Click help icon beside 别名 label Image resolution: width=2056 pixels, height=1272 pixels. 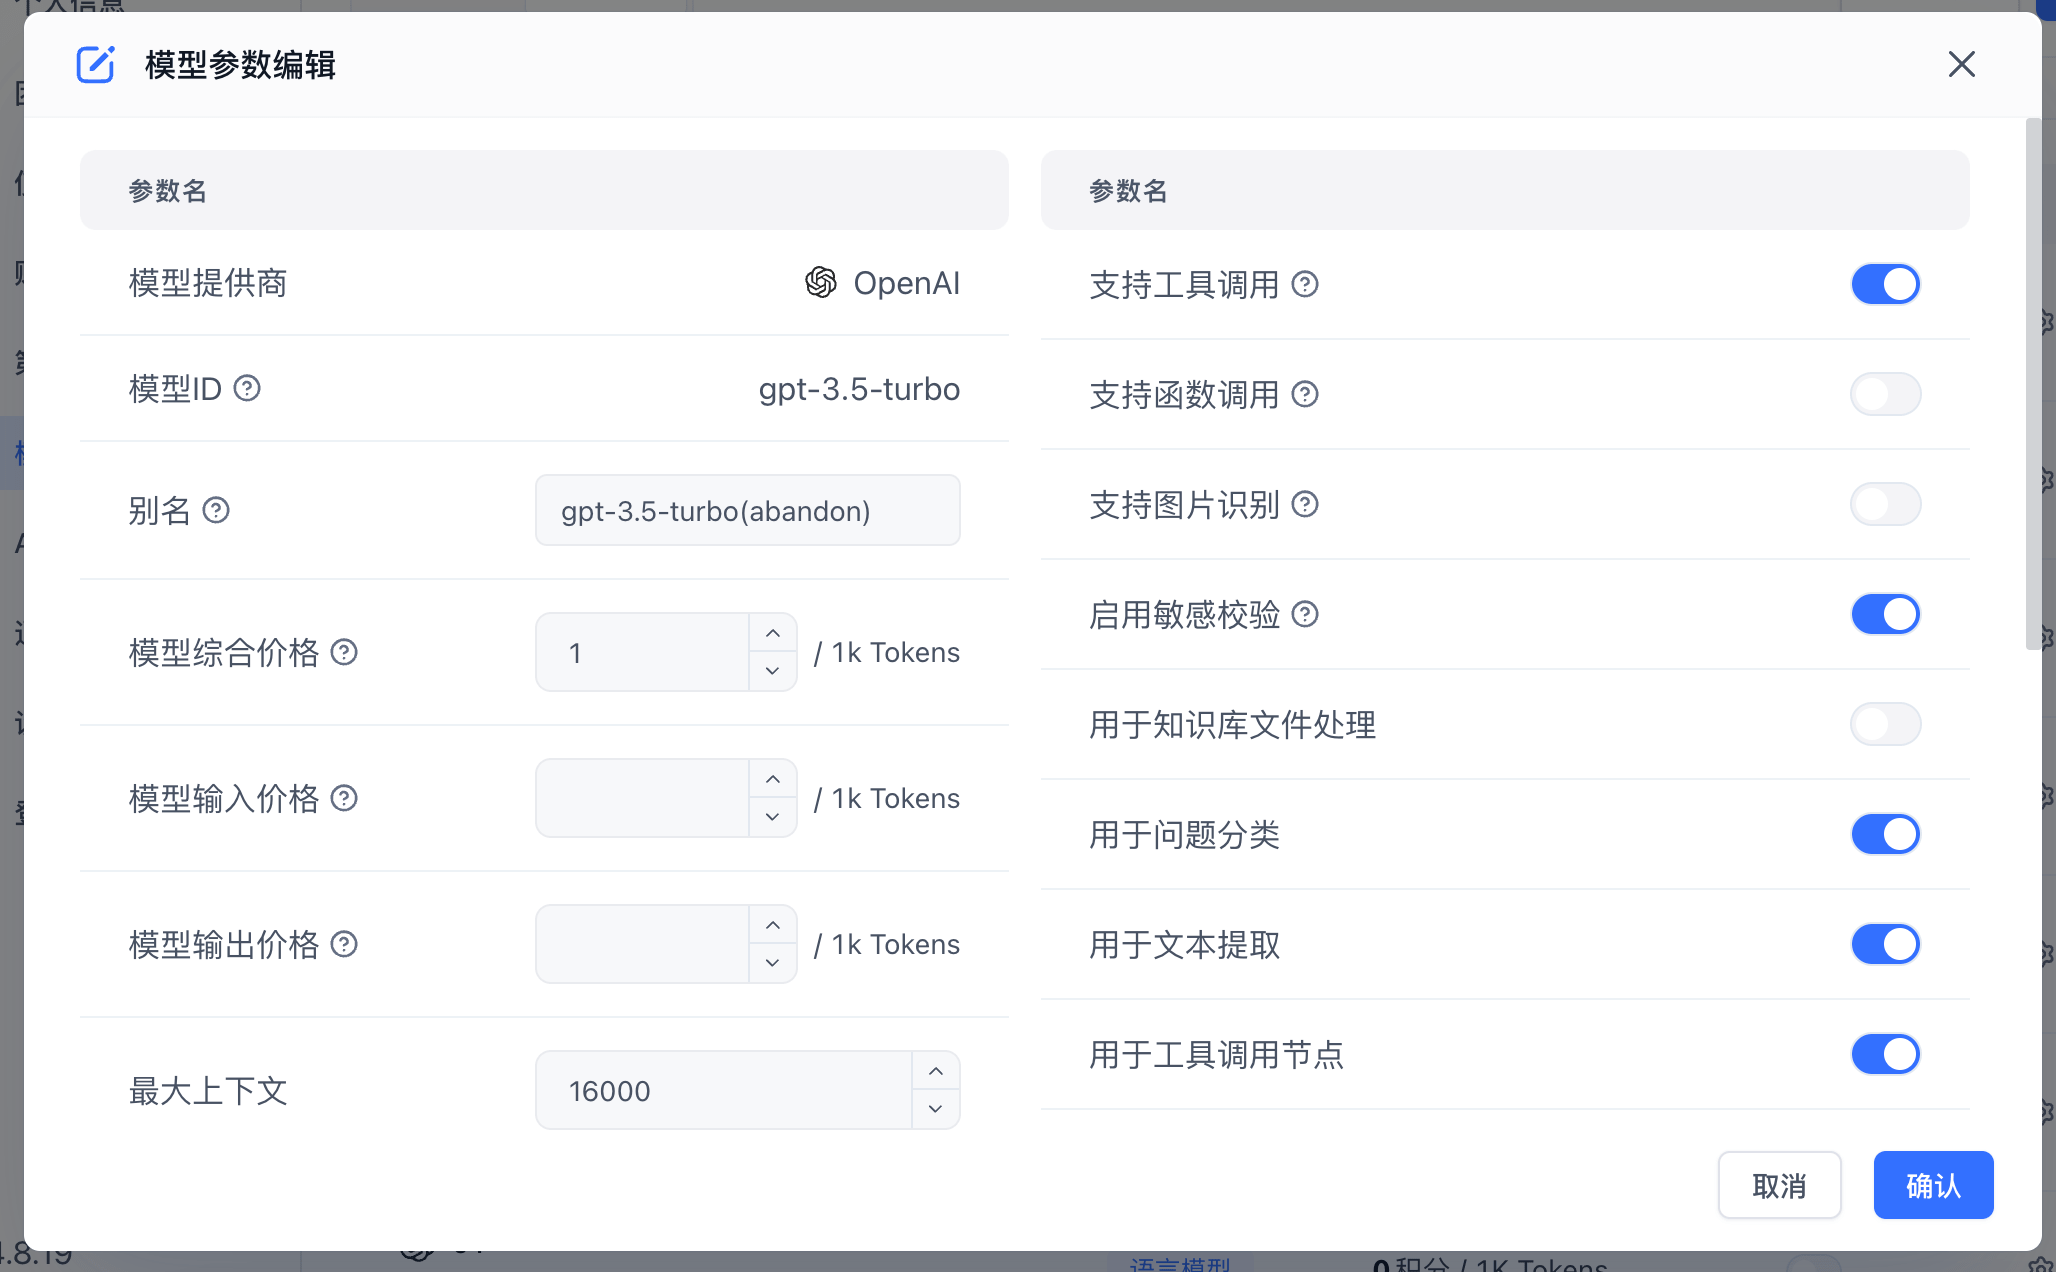216,510
